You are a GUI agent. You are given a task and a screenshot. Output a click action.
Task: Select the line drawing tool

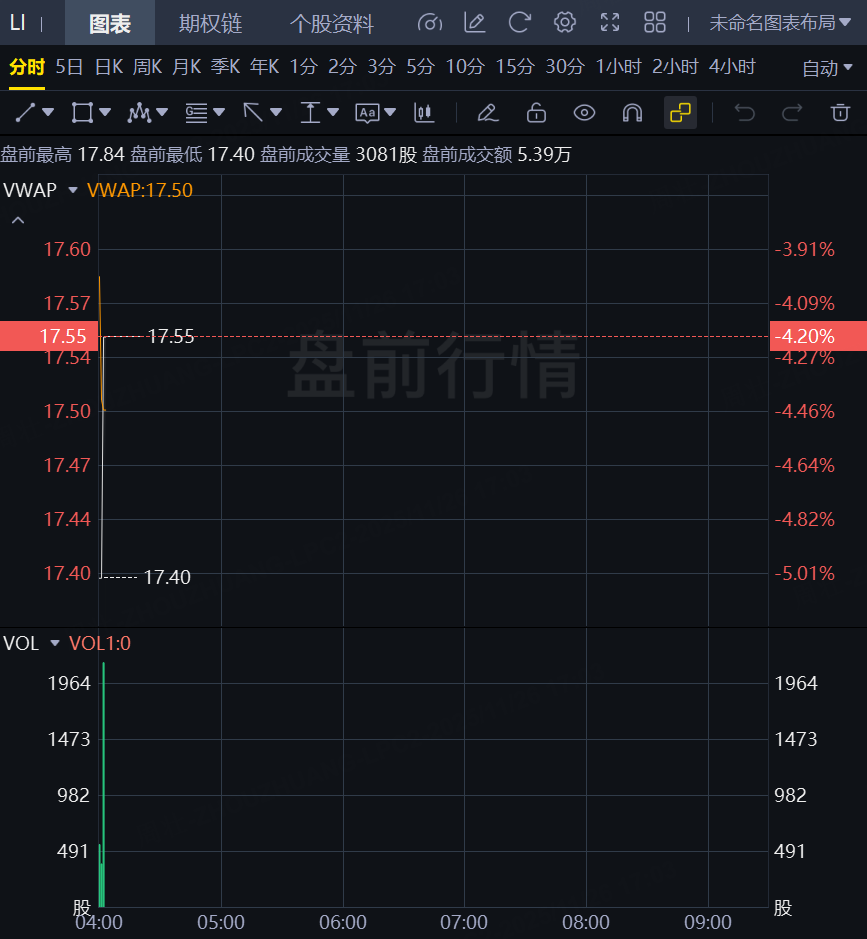(x=25, y=112)
